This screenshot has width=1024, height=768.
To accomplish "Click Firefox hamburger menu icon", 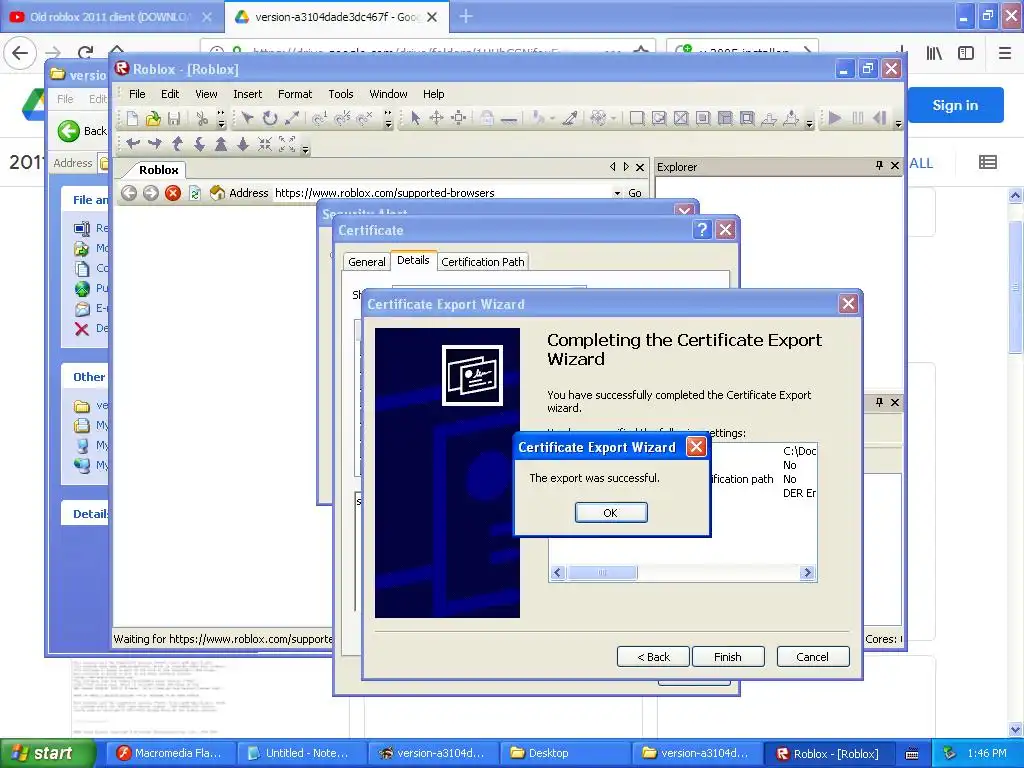I will 1005,54.
